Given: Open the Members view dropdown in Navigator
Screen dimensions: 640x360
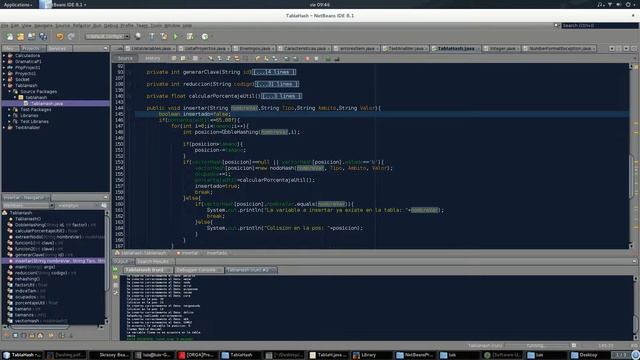Looking at the screenshot, I should (28, 205).
